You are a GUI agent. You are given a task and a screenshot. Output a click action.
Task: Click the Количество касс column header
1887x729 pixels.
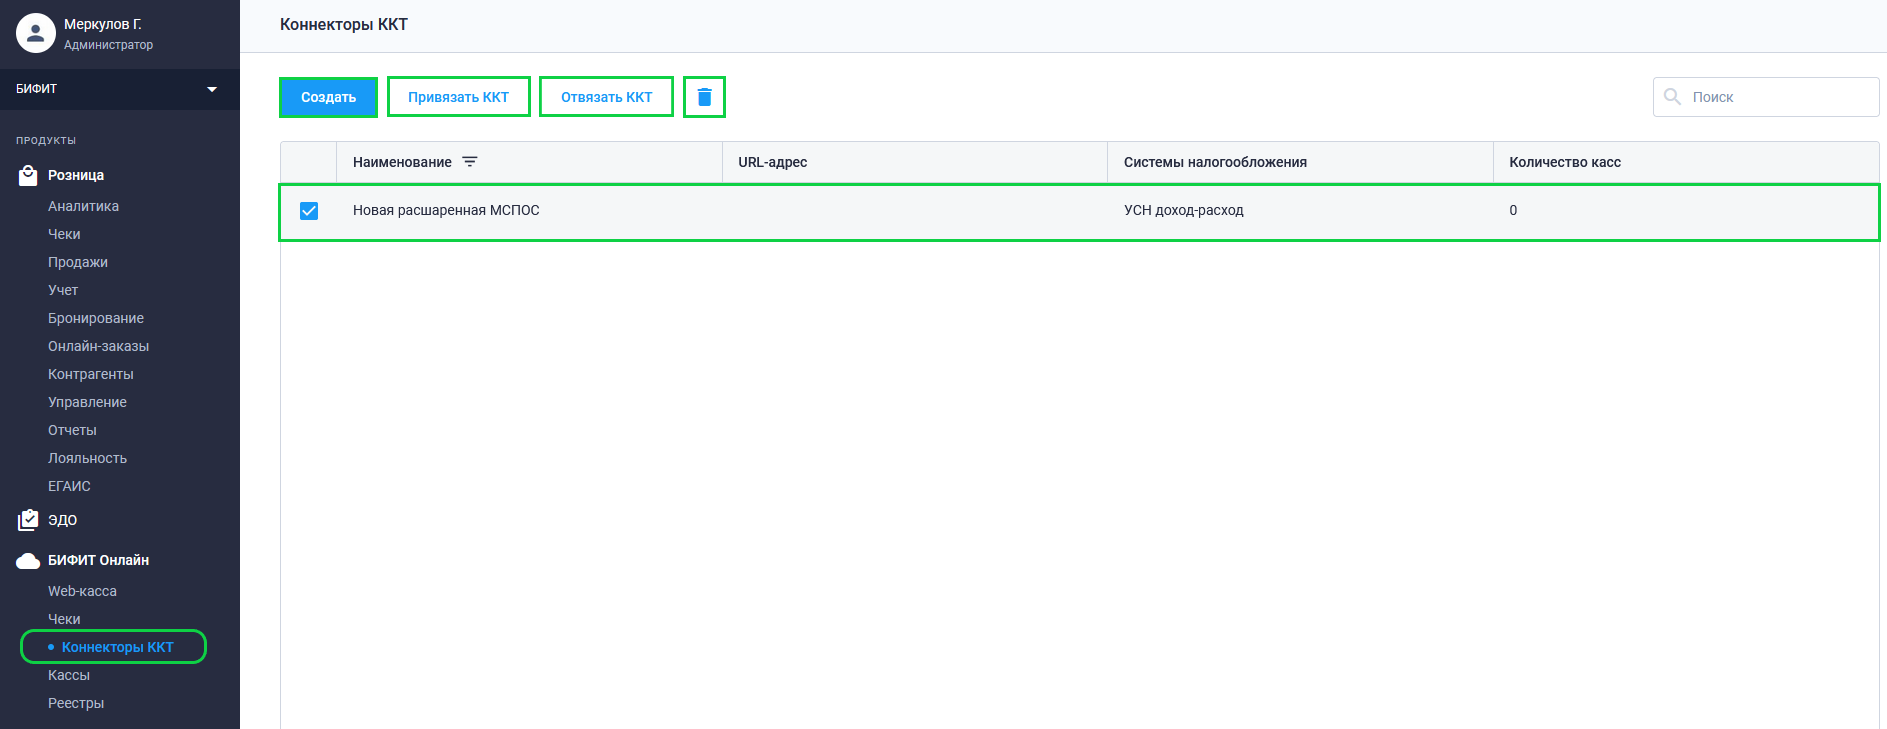click(1564, 162)
